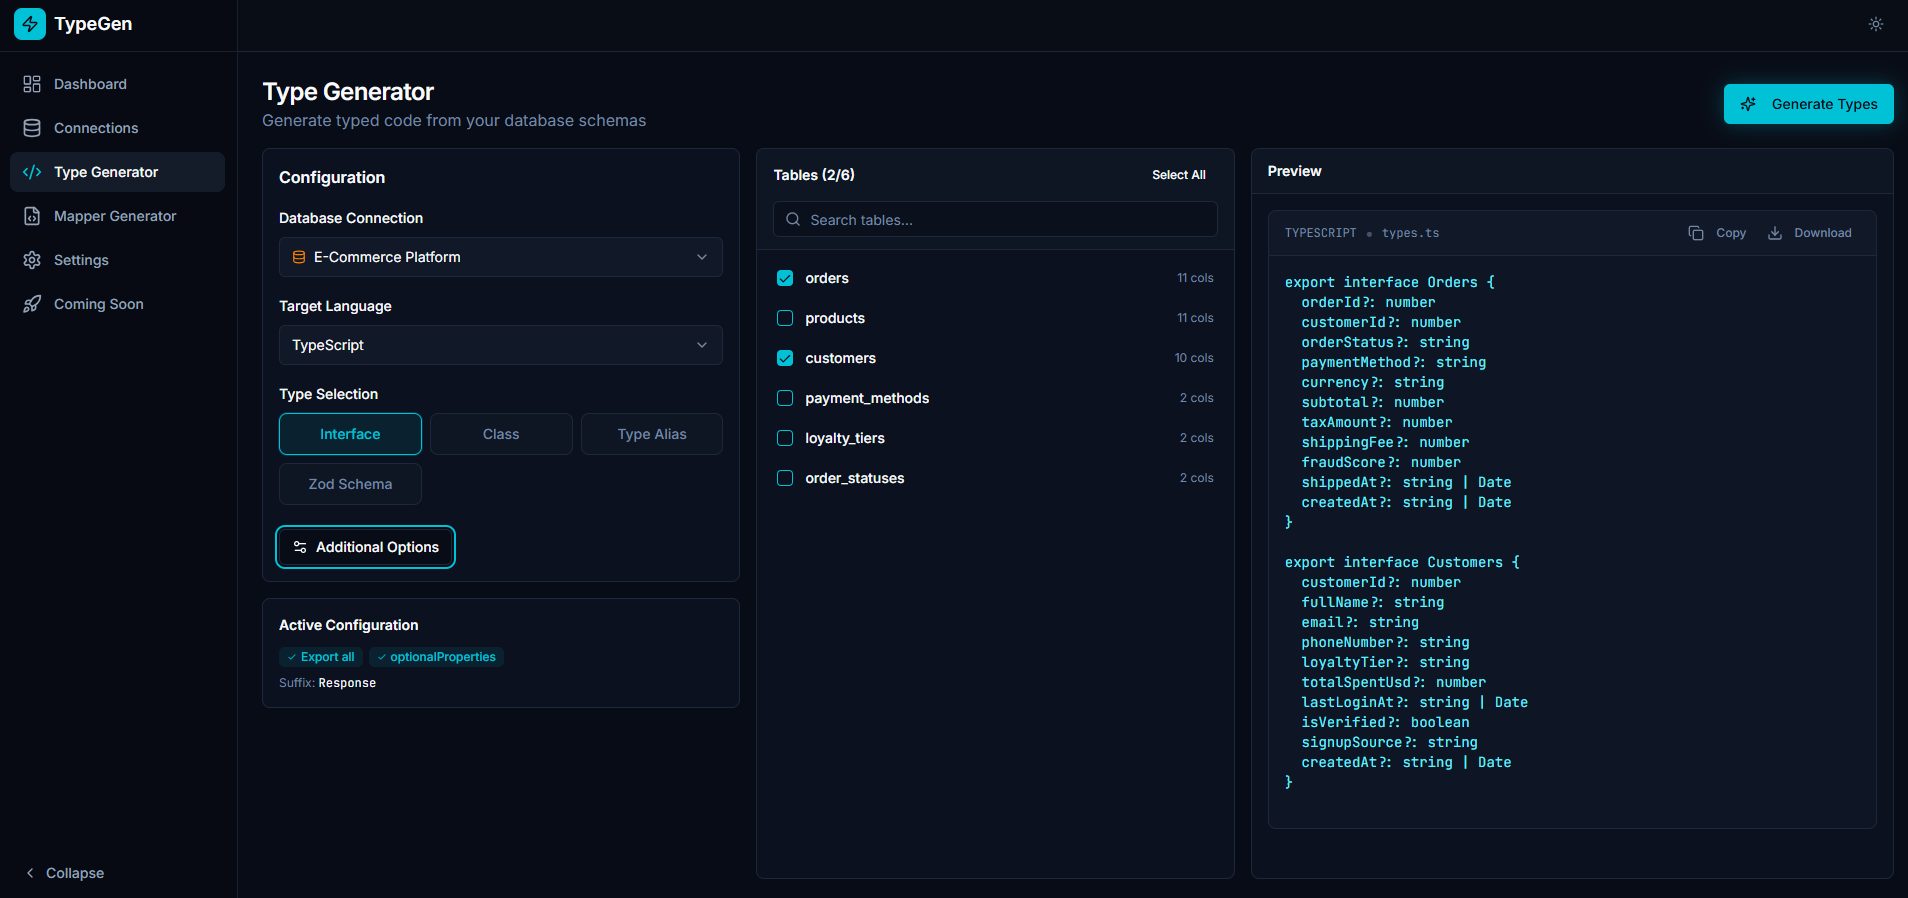Click the Generate Types button

point(1808,104)
